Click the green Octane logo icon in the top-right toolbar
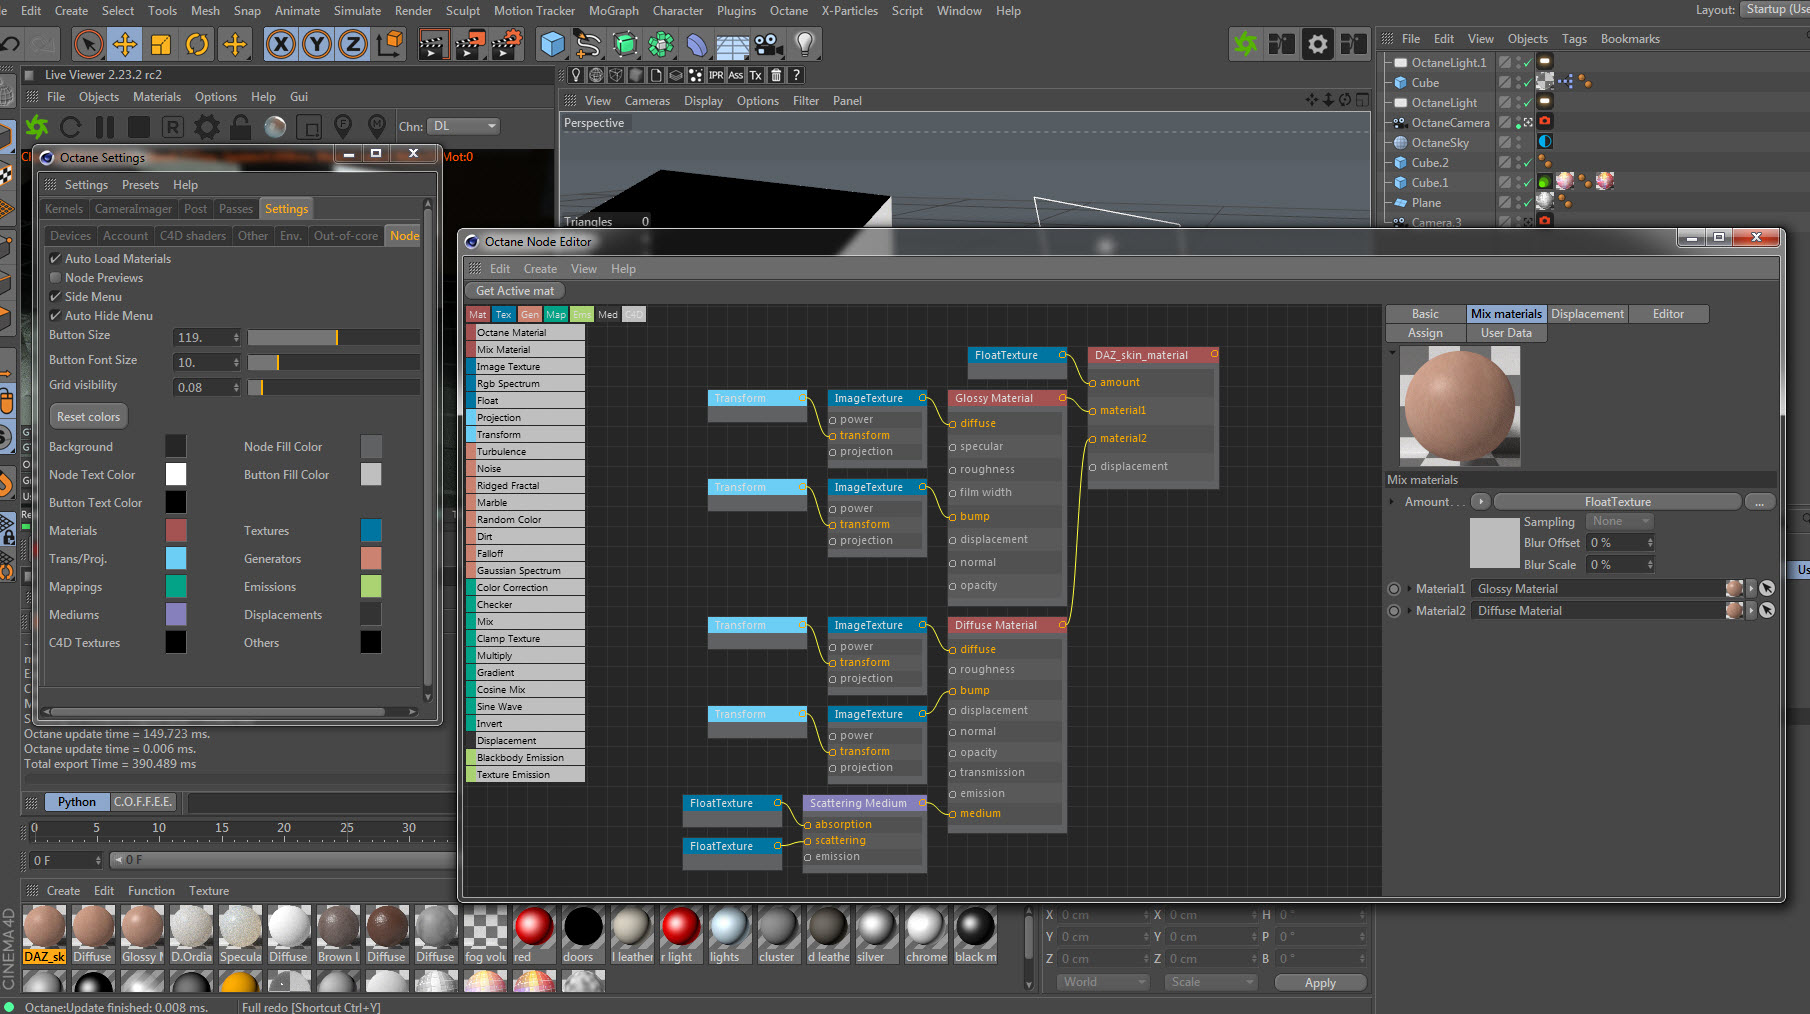Screen dimensions: 1810x1014 [1246, 44]
